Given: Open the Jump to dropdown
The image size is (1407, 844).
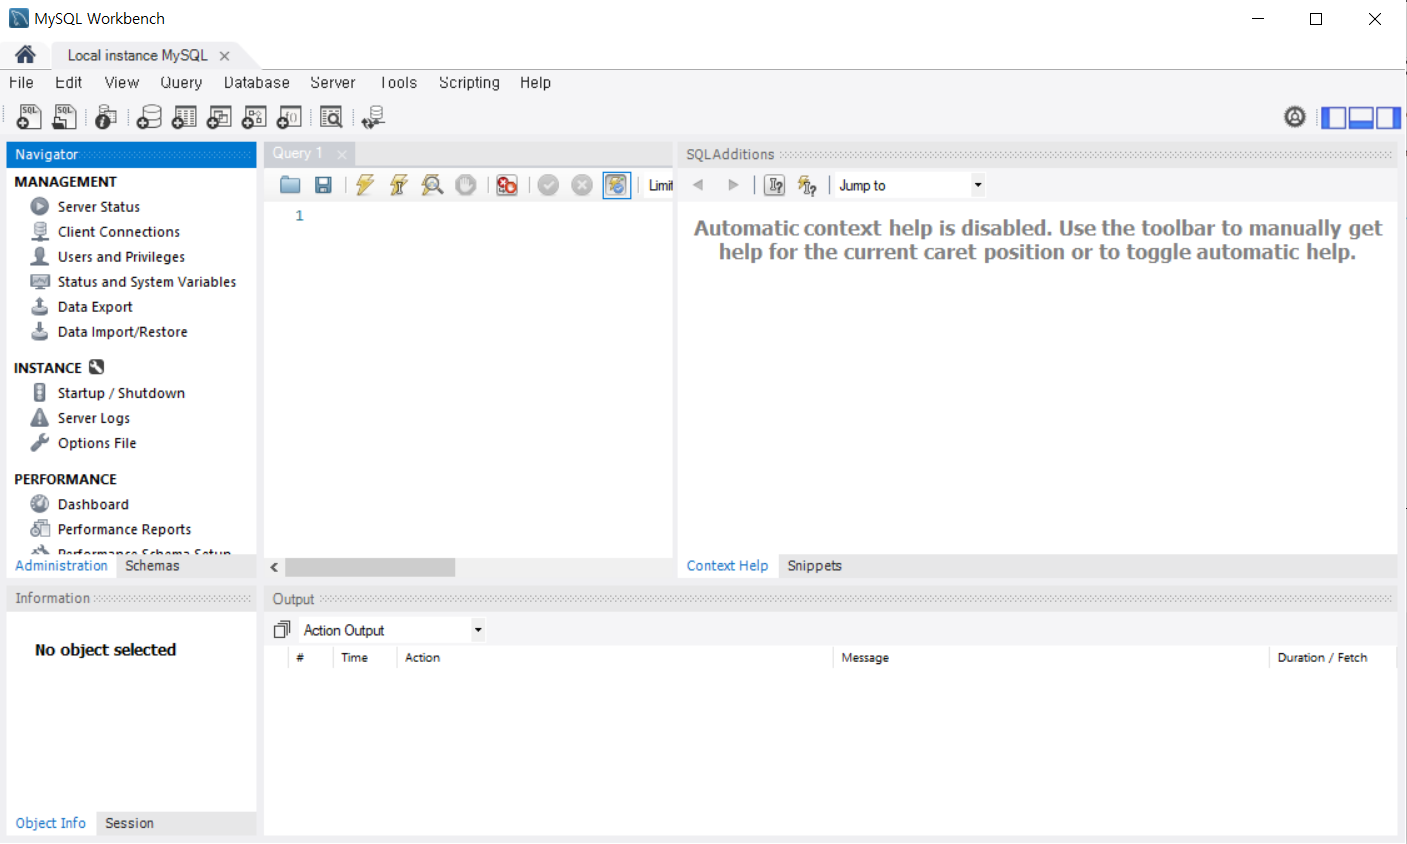Looking at the screenshot, I should pyautogui.click(x=909, y=185).
